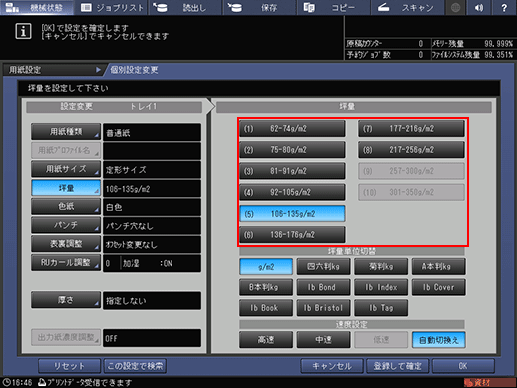Viewport: 517px width, 388px height.
Task: Choose the B本判kg weight unit
Action: tap(266, 287)
